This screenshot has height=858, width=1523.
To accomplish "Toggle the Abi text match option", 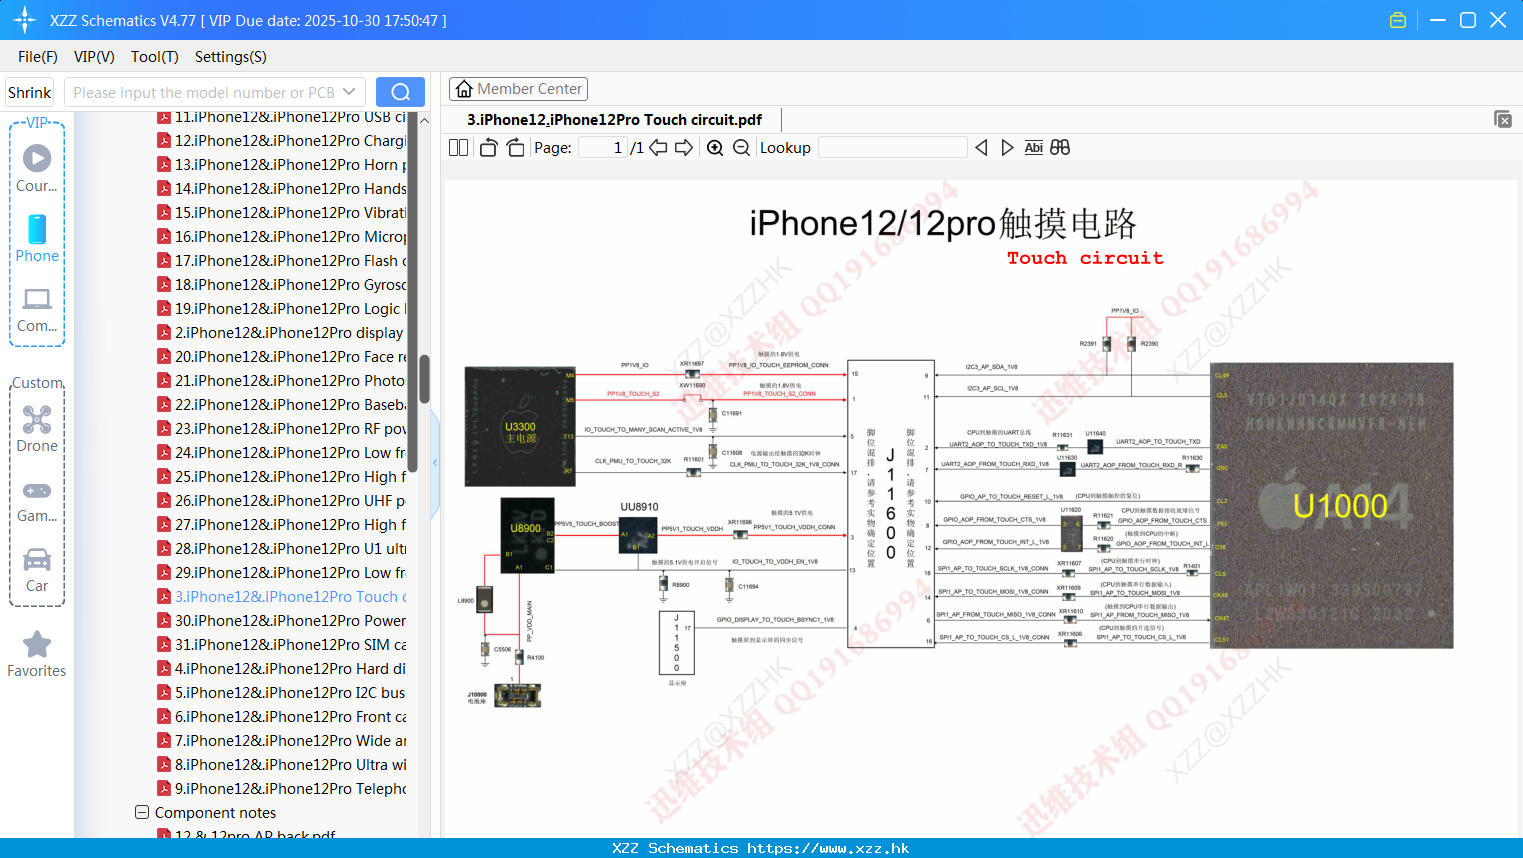I will click(x=1034, y=148).
